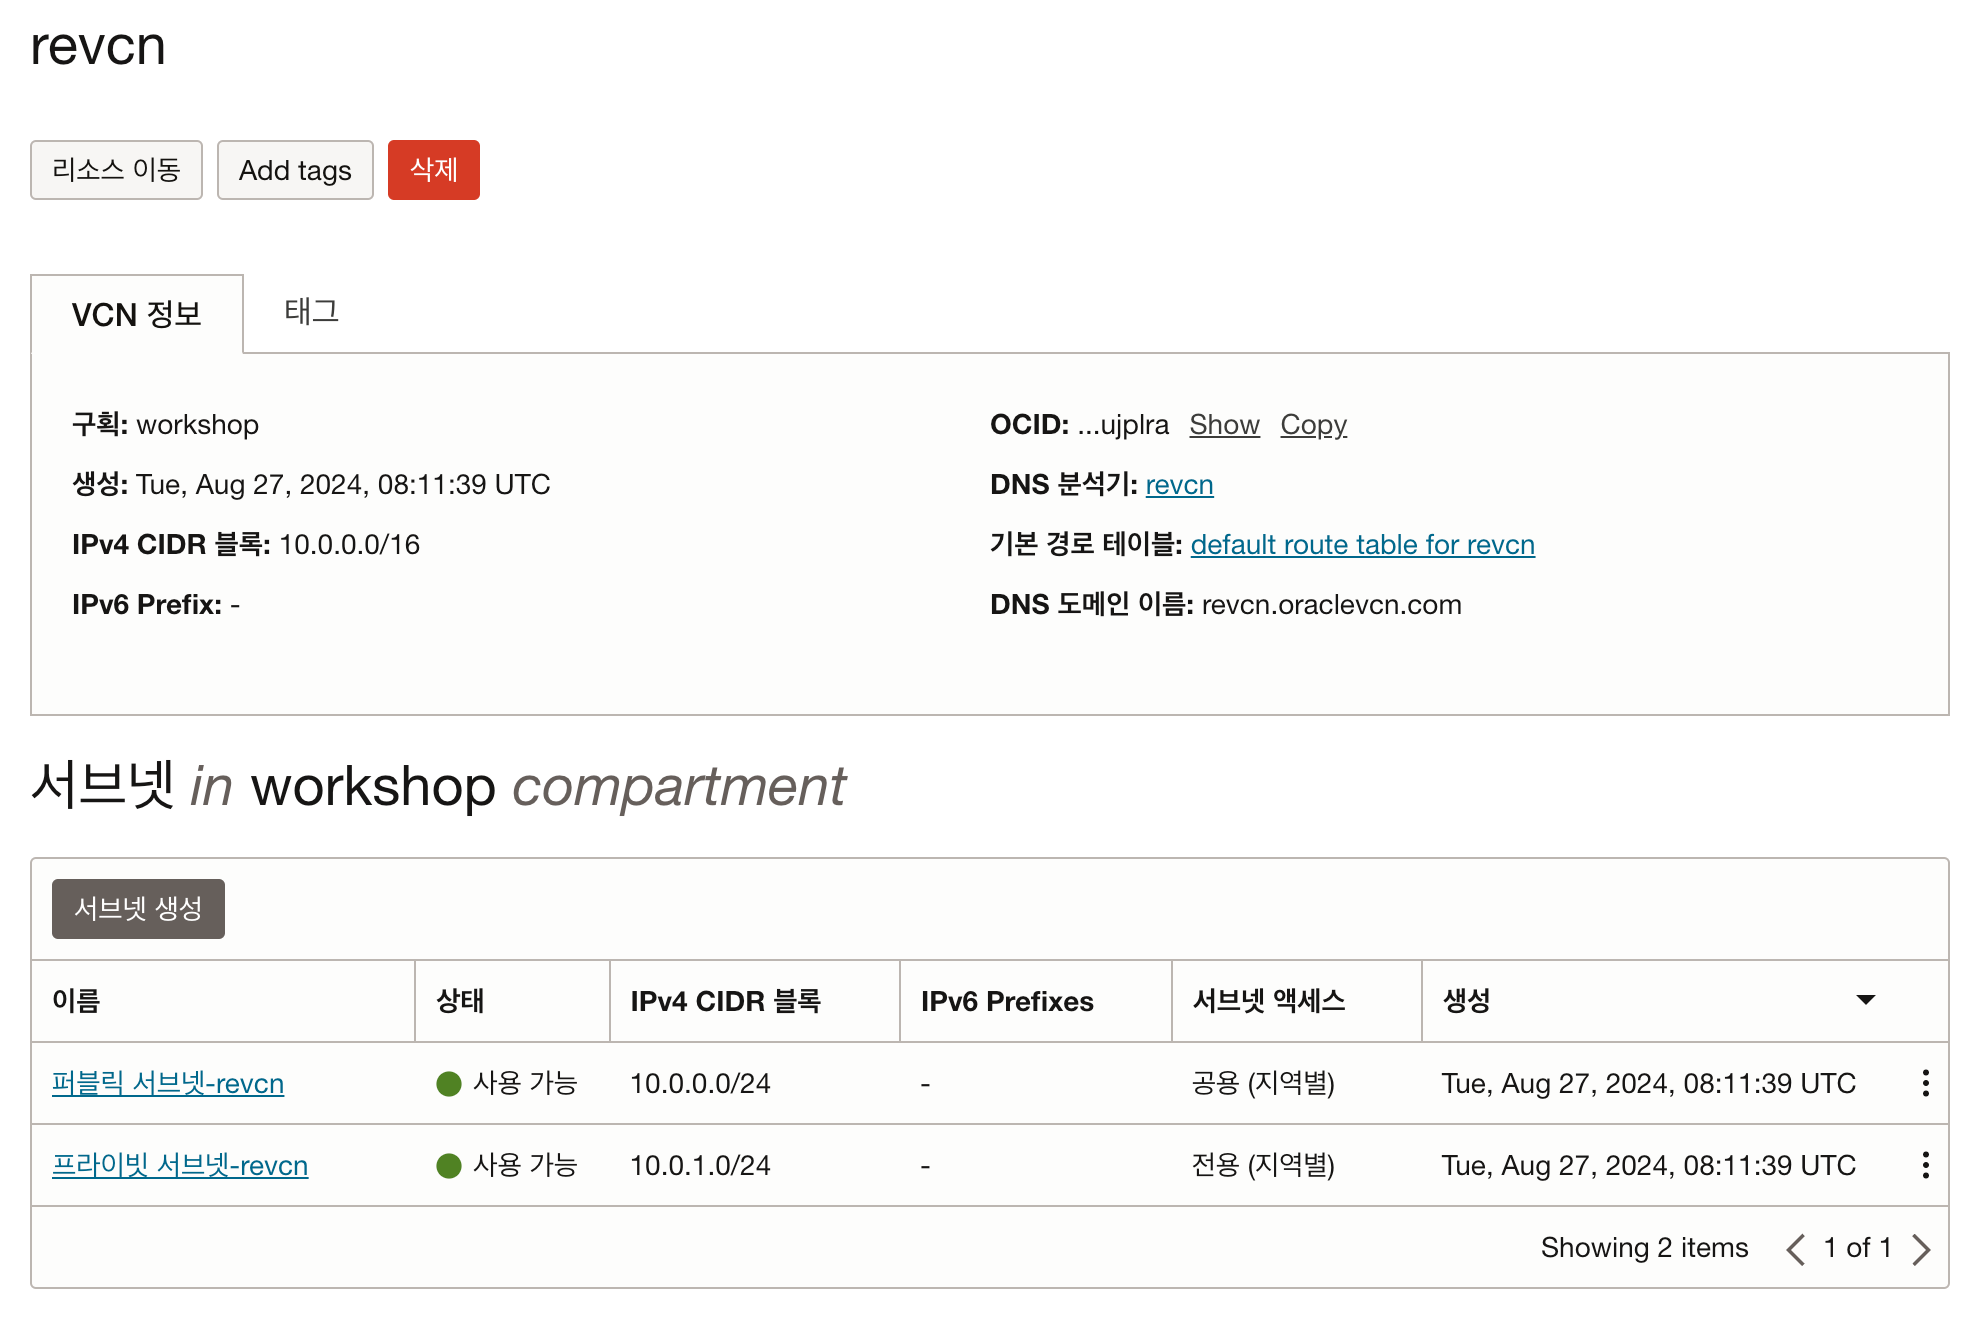Go to next page of subnets
1964x1320 pixels.
(1920, 1248)
